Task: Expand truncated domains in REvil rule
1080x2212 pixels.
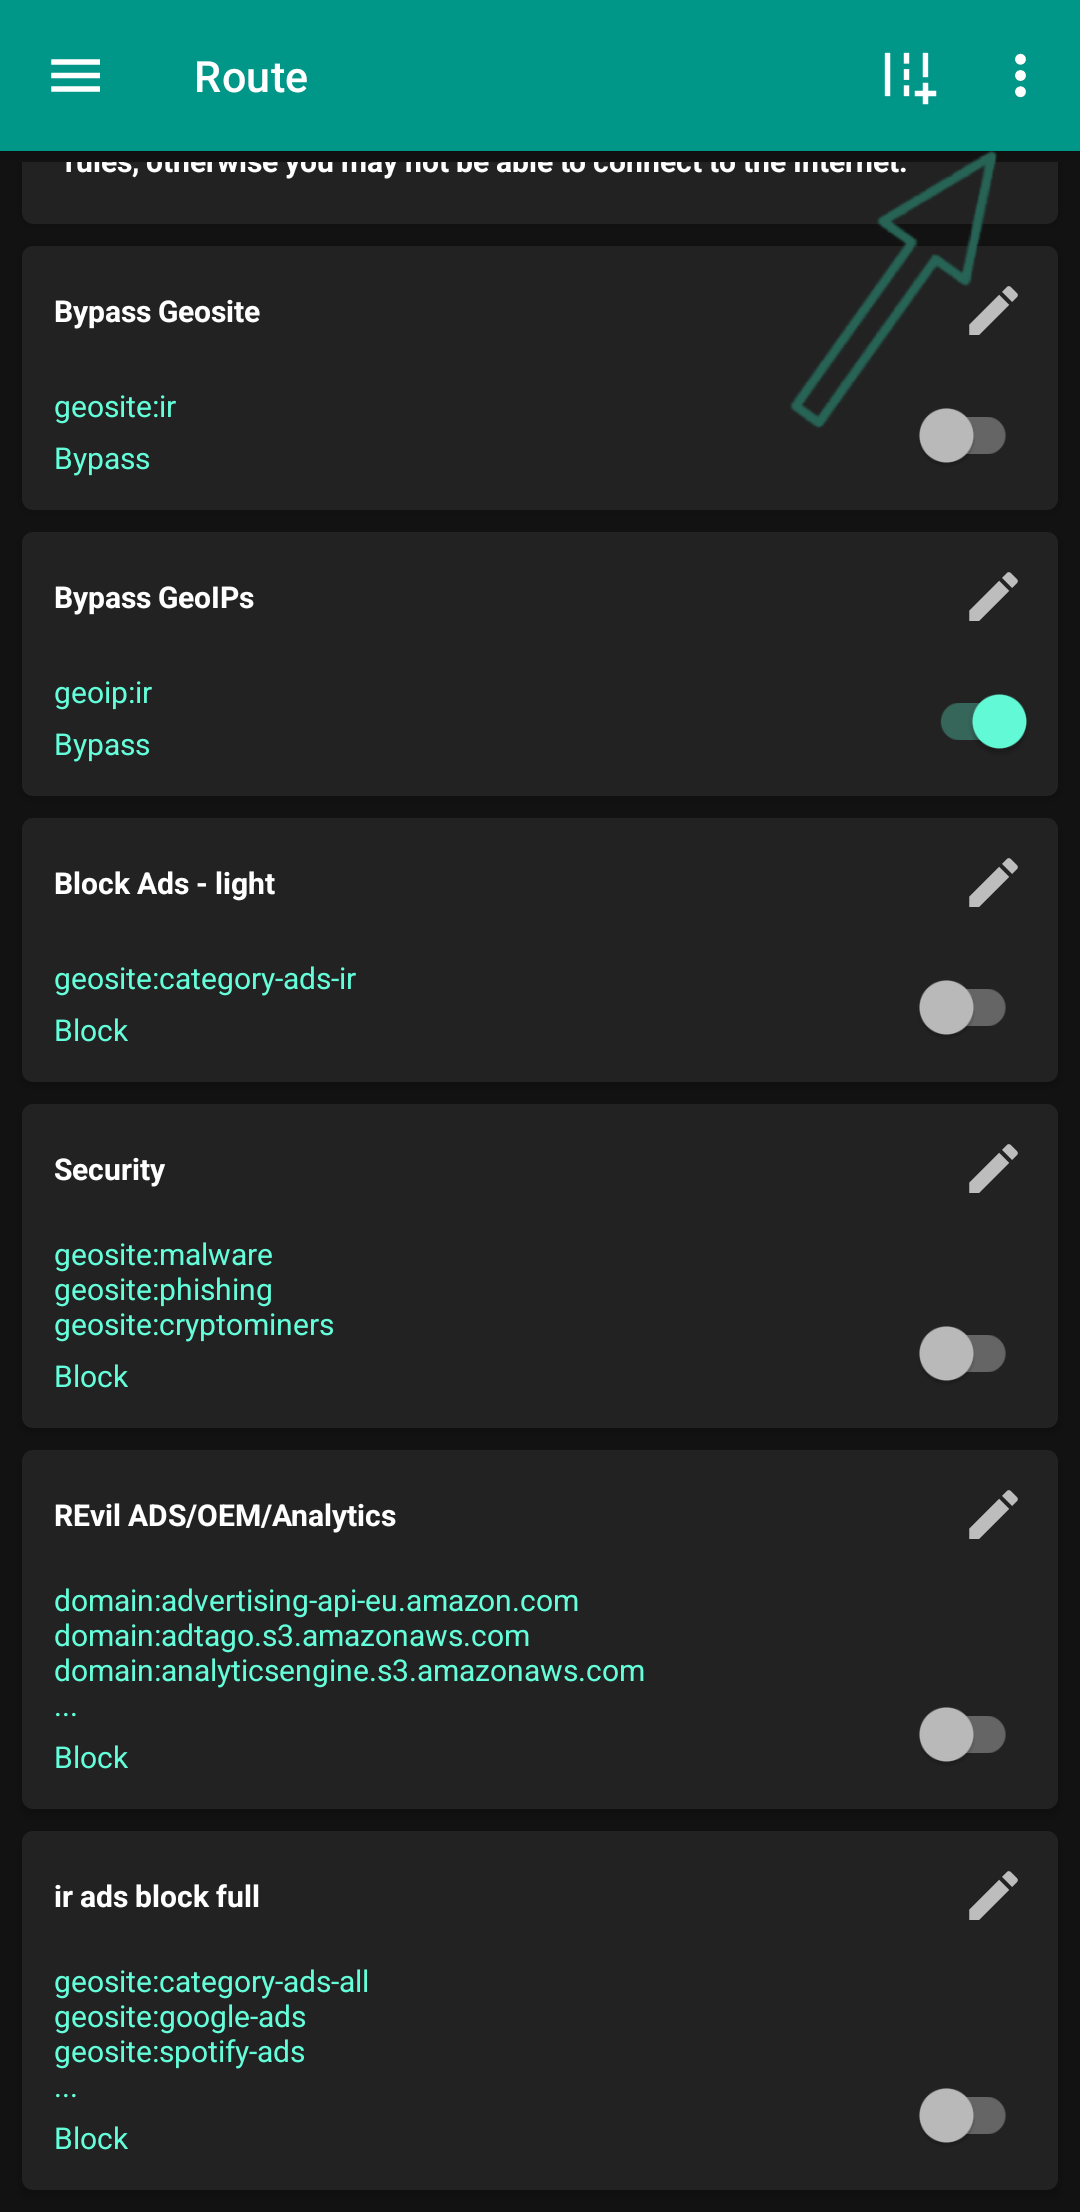Action: tap(66, 1711)
